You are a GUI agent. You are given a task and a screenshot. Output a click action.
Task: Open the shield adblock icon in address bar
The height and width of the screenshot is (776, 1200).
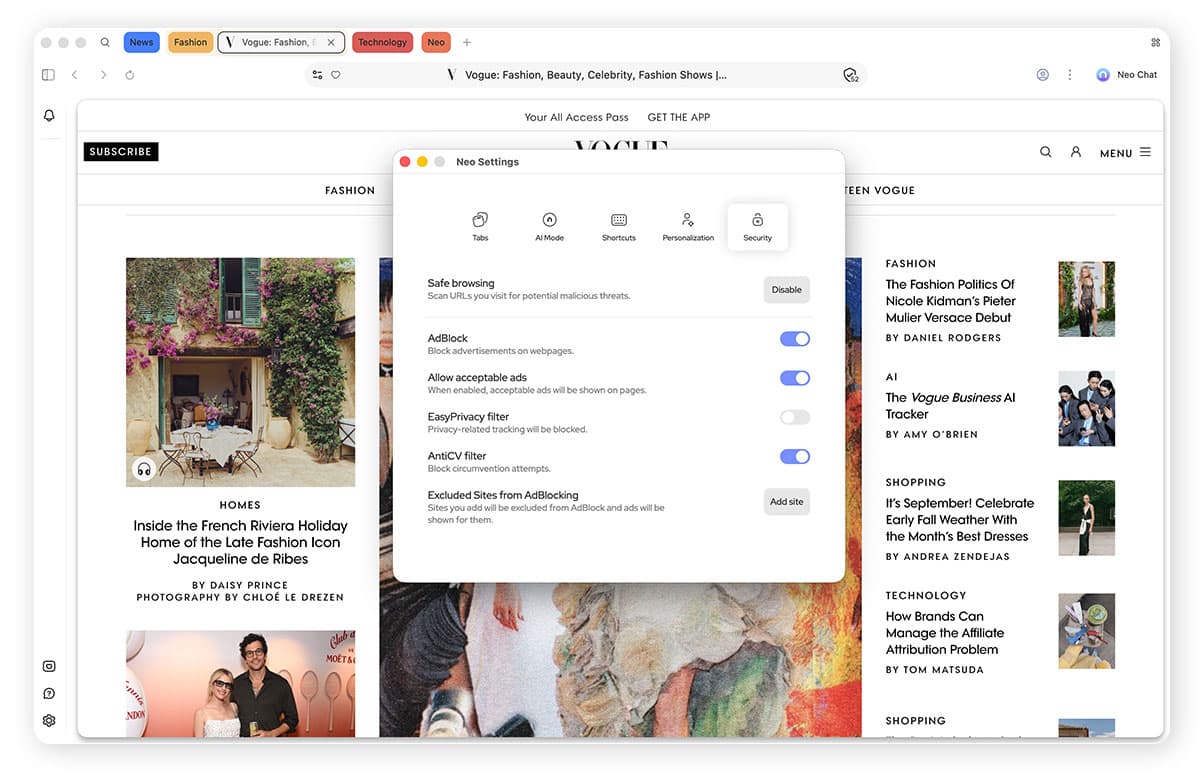(850, 75)
